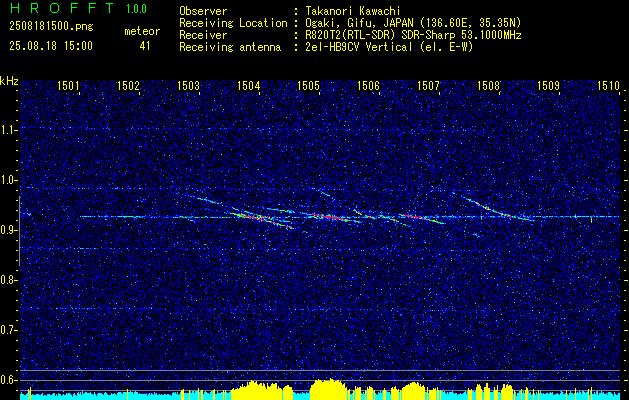Click the 1509 time axis label
This screenshot has width=629, height=400.
548,85
